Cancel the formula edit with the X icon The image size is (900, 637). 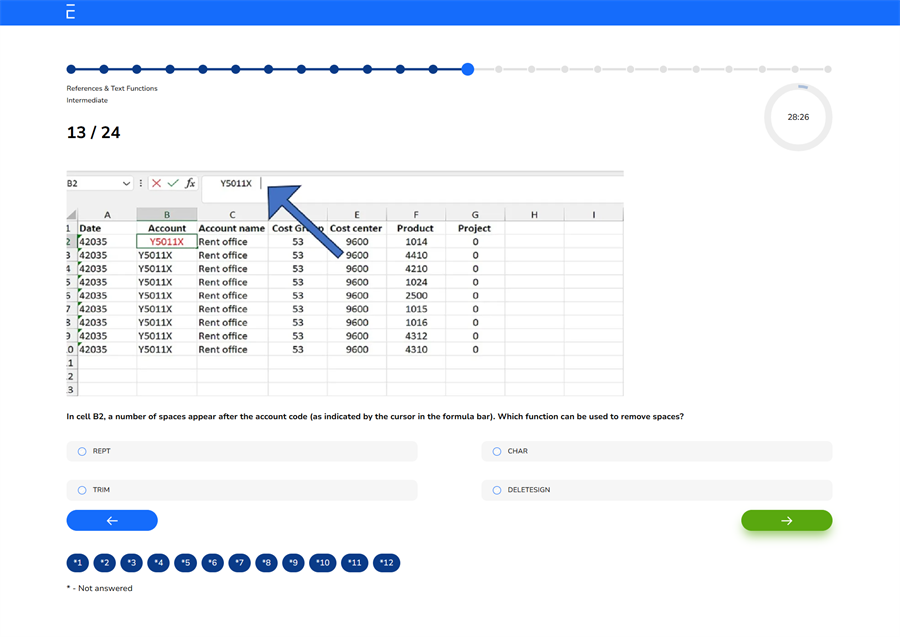pyautogui.click(x=157, y=183)
